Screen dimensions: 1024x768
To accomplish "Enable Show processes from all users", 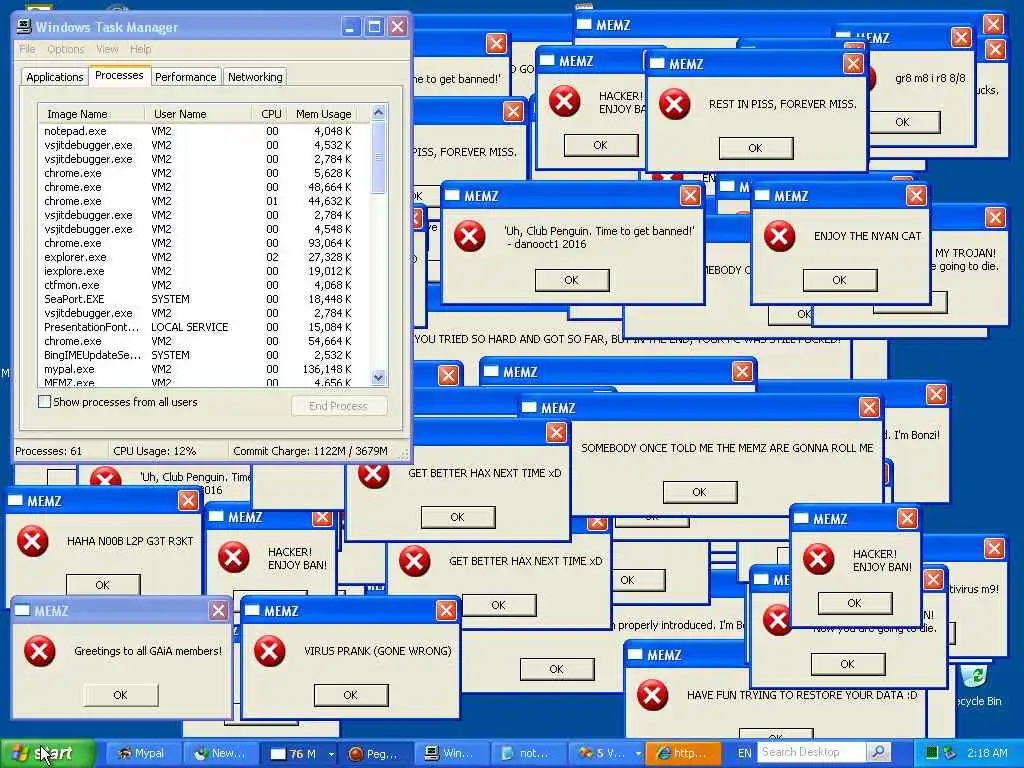I will tap(44, 402).
